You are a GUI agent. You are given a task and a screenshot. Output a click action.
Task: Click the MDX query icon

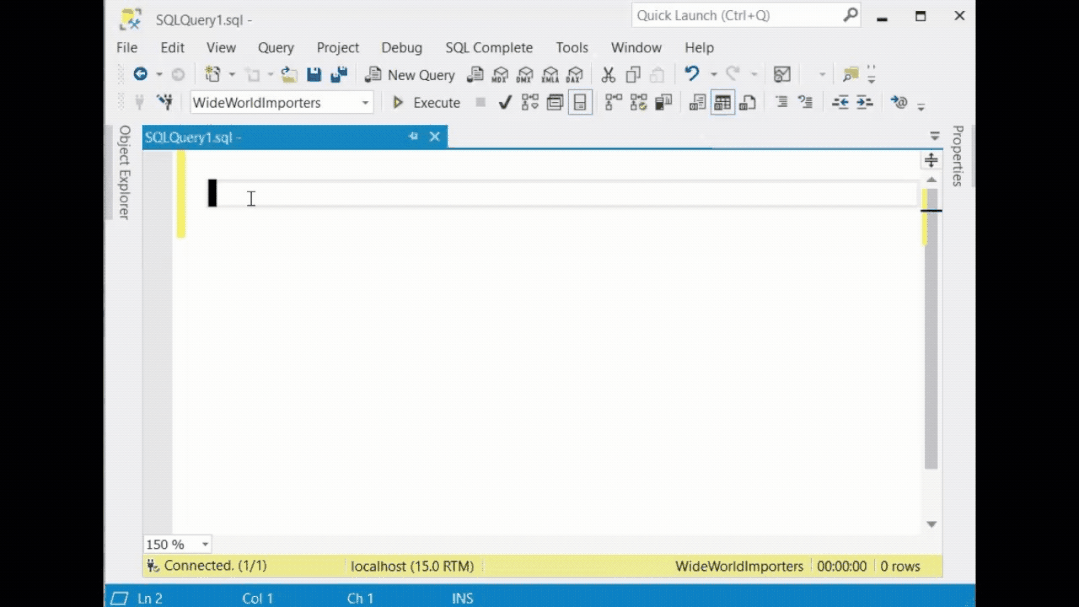pos(500,75)
